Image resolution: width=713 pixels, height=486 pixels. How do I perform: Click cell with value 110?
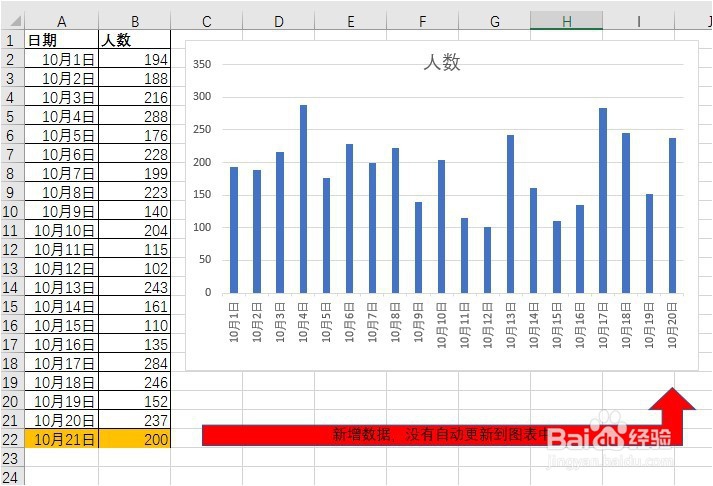click(x=135, y=325)
